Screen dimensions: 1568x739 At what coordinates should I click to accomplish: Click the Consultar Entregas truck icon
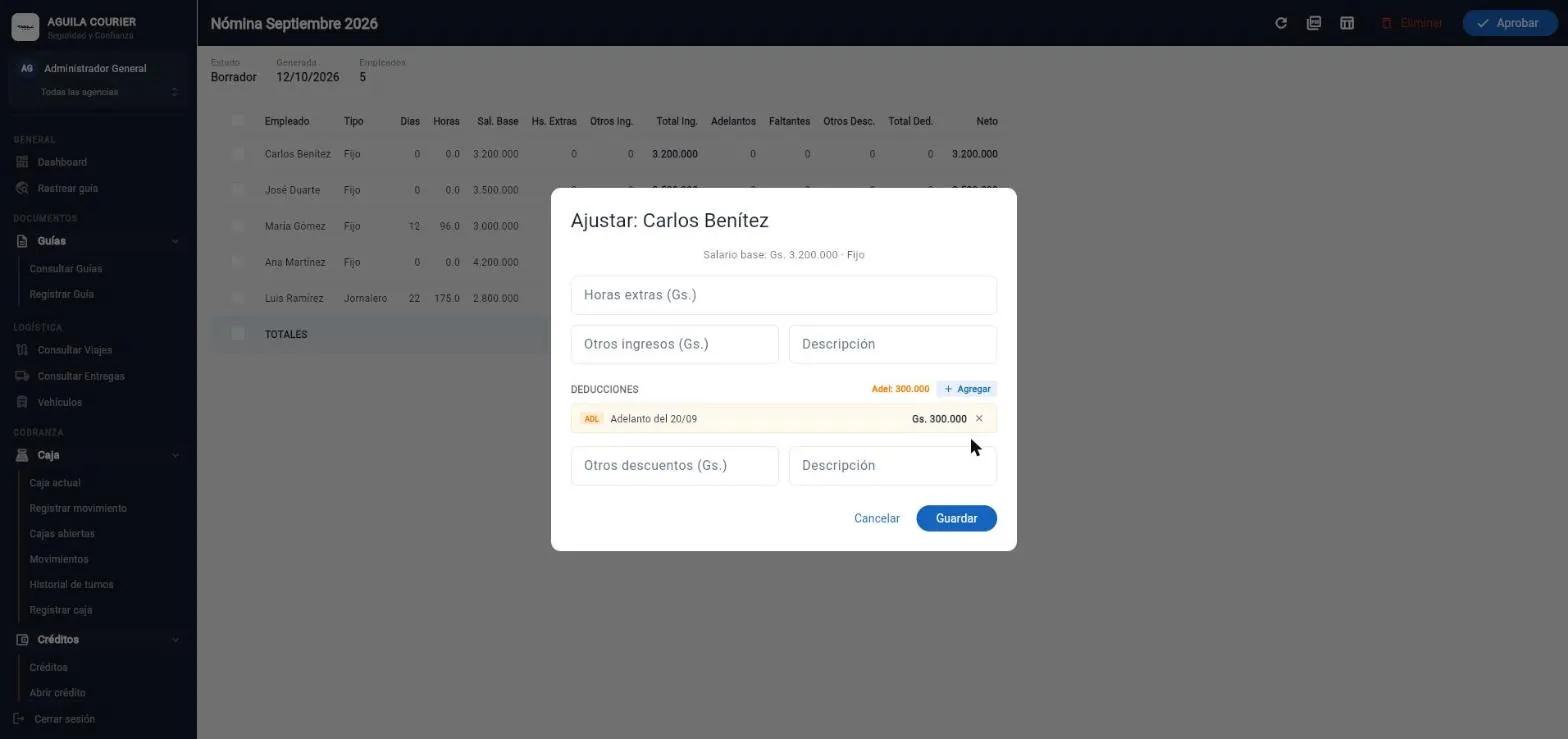click(x=22, y=376)
